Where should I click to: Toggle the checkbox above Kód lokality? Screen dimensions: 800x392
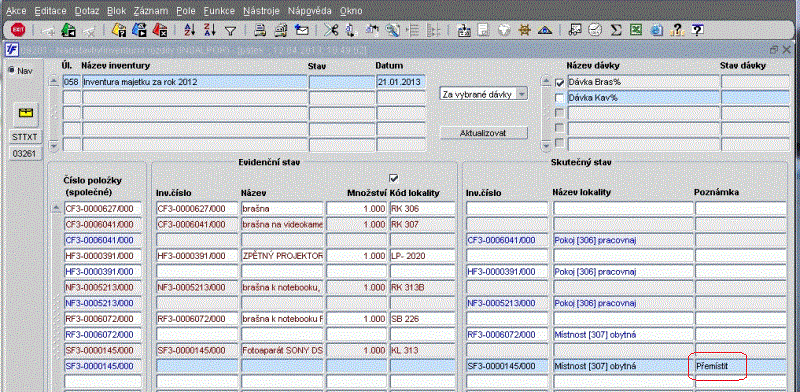click(x=393, y=178)
